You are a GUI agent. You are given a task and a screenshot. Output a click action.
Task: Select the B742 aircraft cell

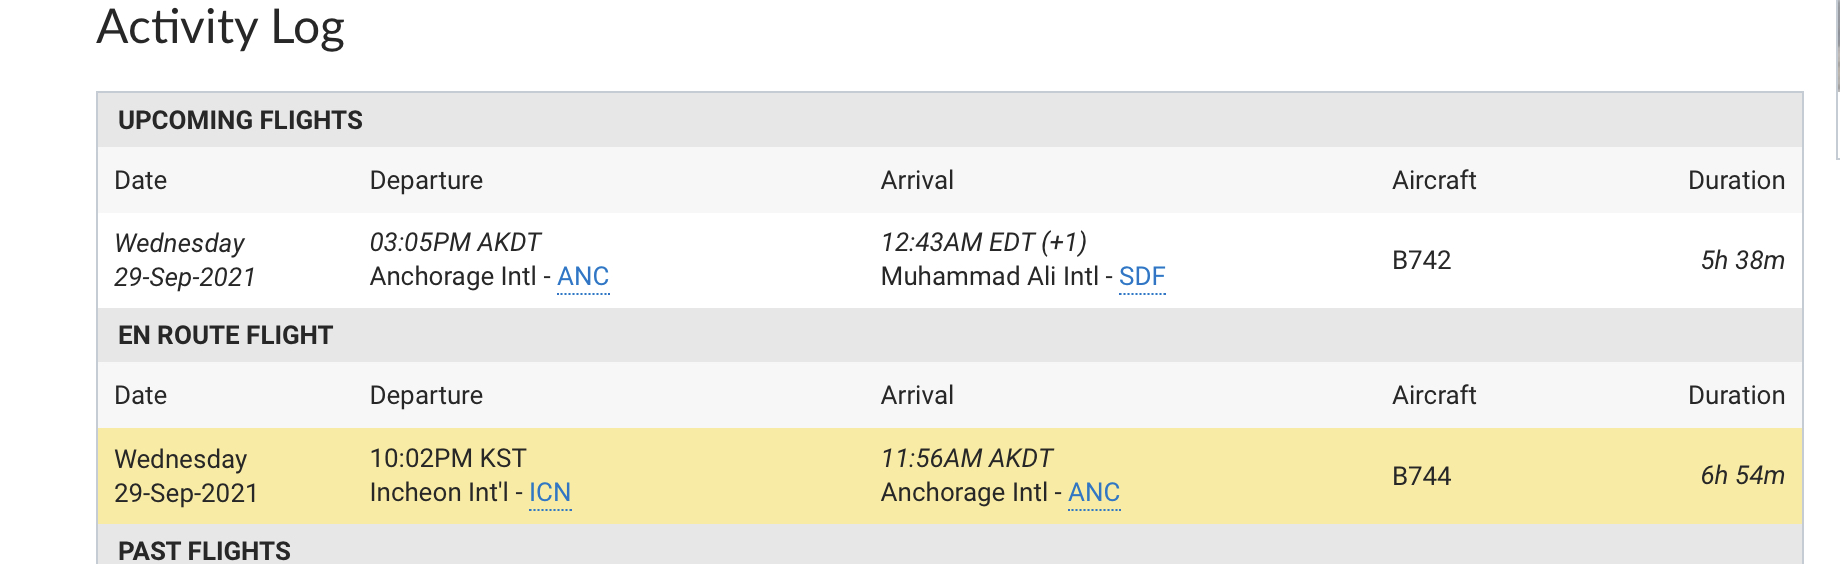tap(1421, 260)
